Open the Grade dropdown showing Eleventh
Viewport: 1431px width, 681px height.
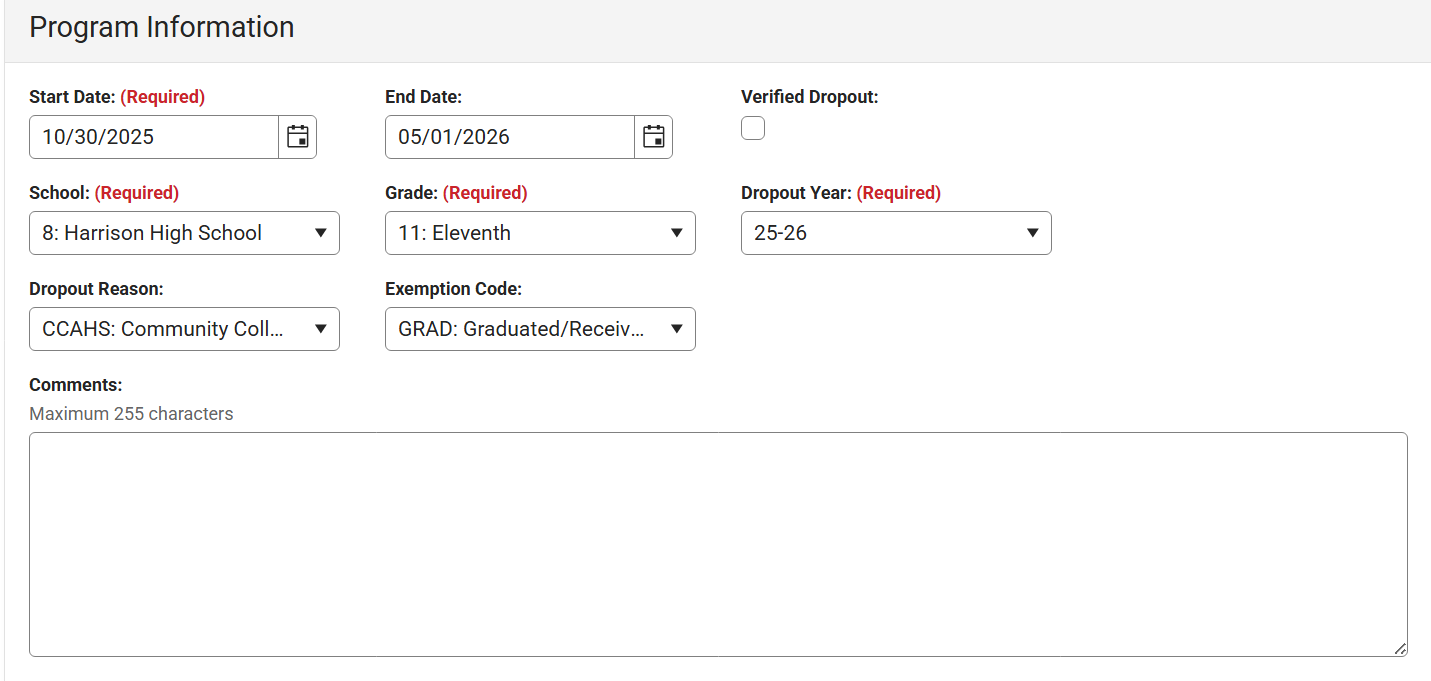[x=540, y=233]
